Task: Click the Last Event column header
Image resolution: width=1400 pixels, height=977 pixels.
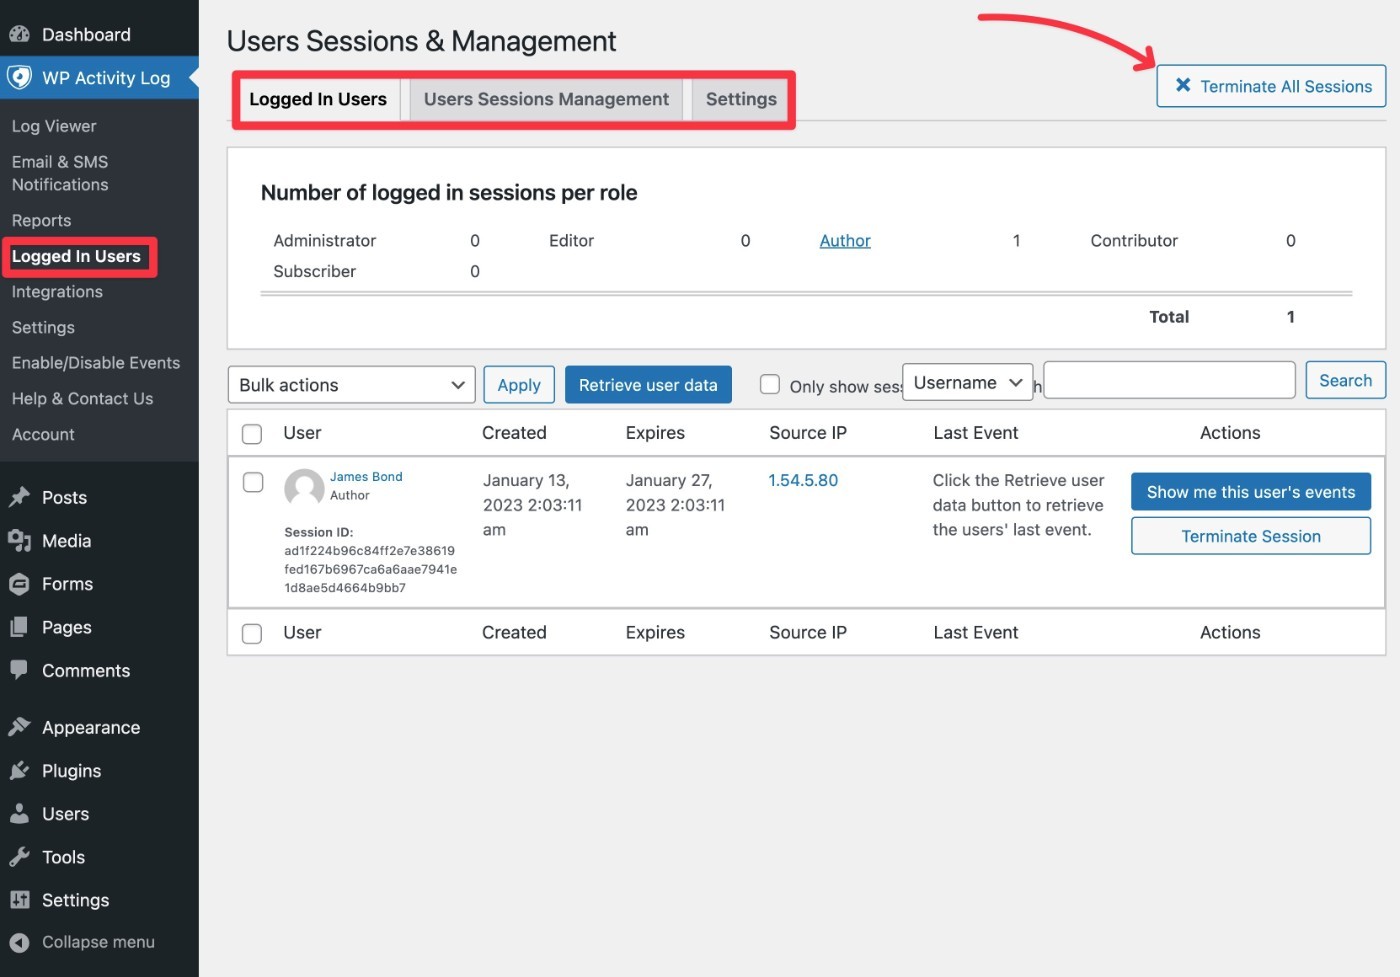Action: pos(976,433)
